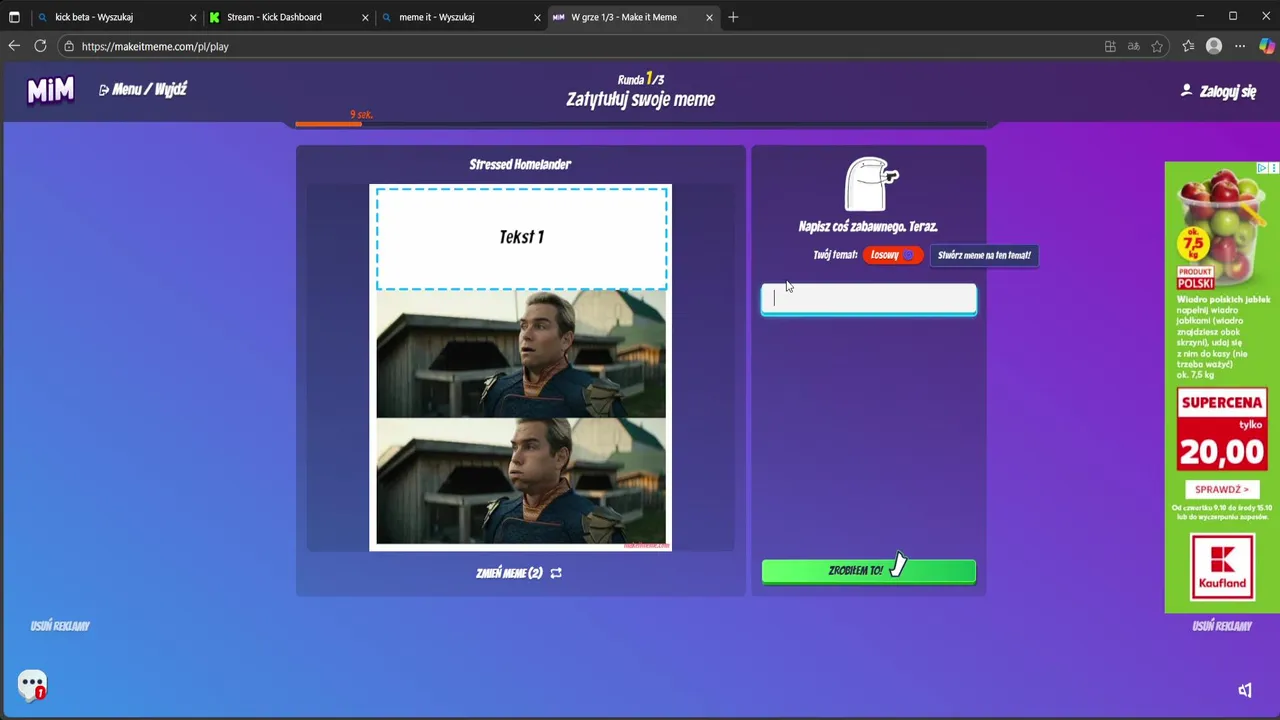The height and width of the screenshot is (720, 1280).
Task: Click the 9 sek. timer label
Action: [x=361, y=115]
